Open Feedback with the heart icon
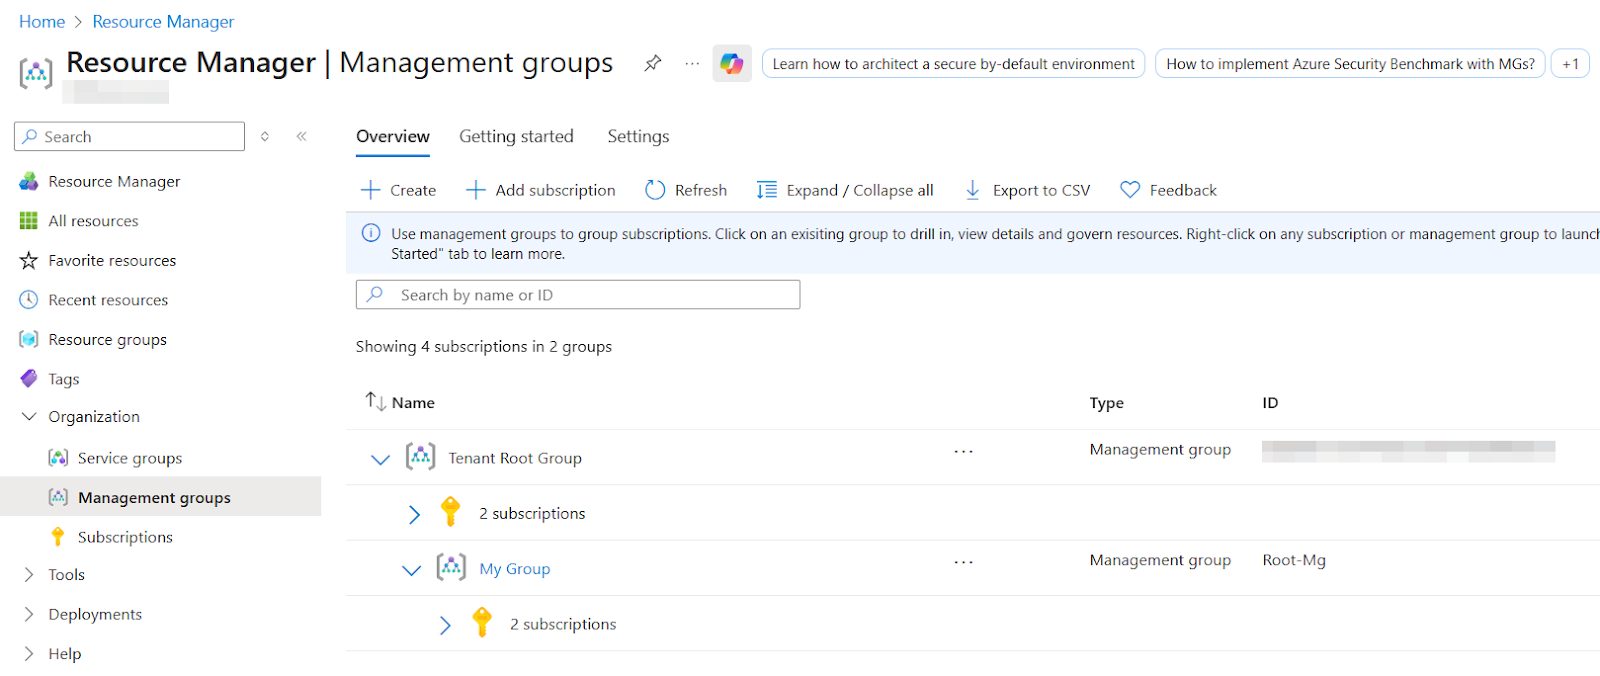 (x=1168, y=190)
